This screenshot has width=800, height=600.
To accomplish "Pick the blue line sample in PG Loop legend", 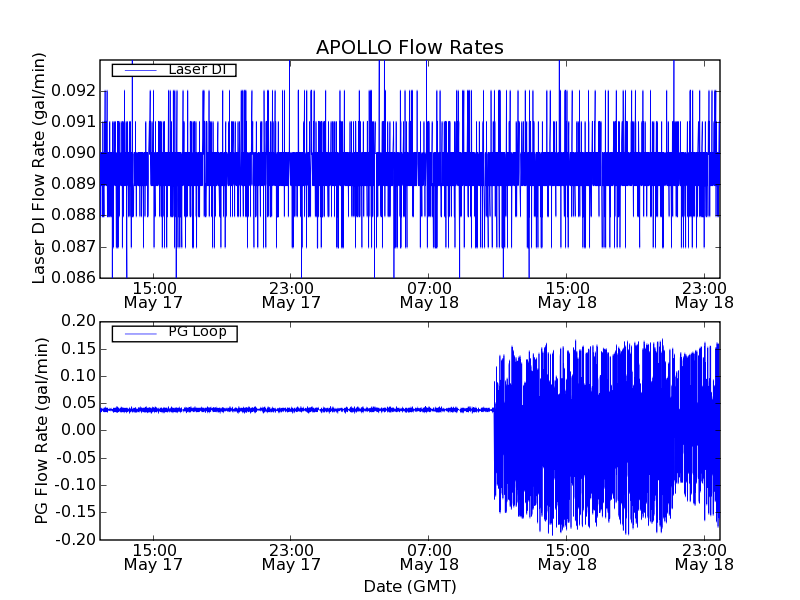I will (x=138, y=333).
